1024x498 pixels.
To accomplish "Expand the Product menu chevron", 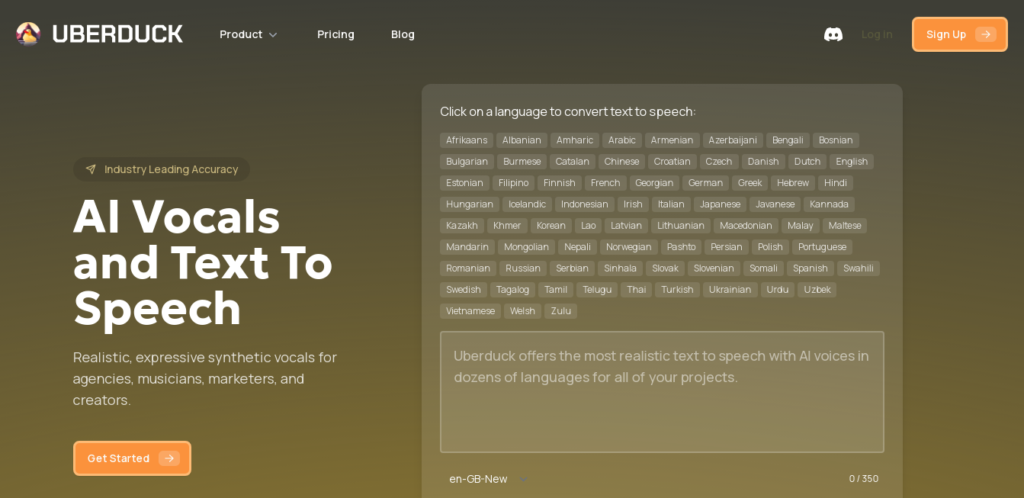I will click(x=273, y=35).
